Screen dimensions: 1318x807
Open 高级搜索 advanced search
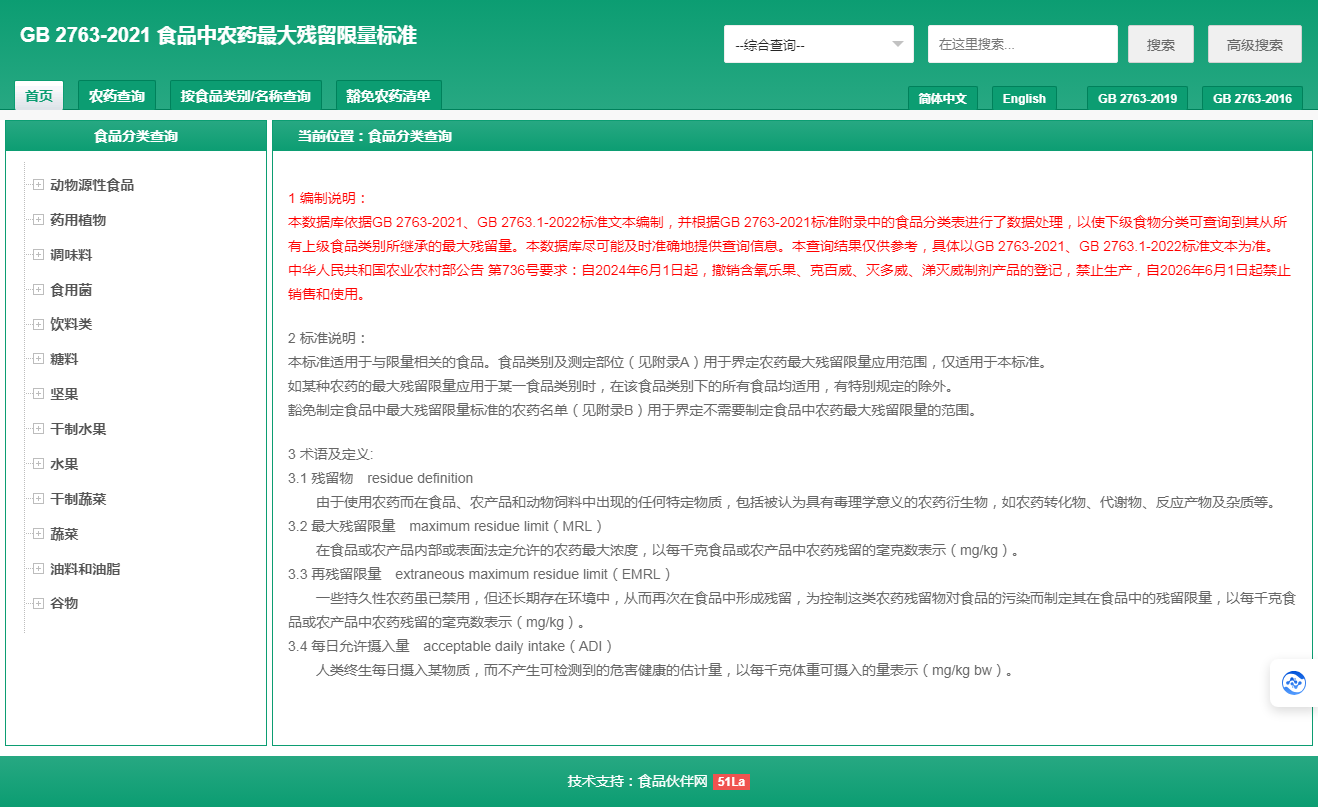click(x=1255, y=44)
